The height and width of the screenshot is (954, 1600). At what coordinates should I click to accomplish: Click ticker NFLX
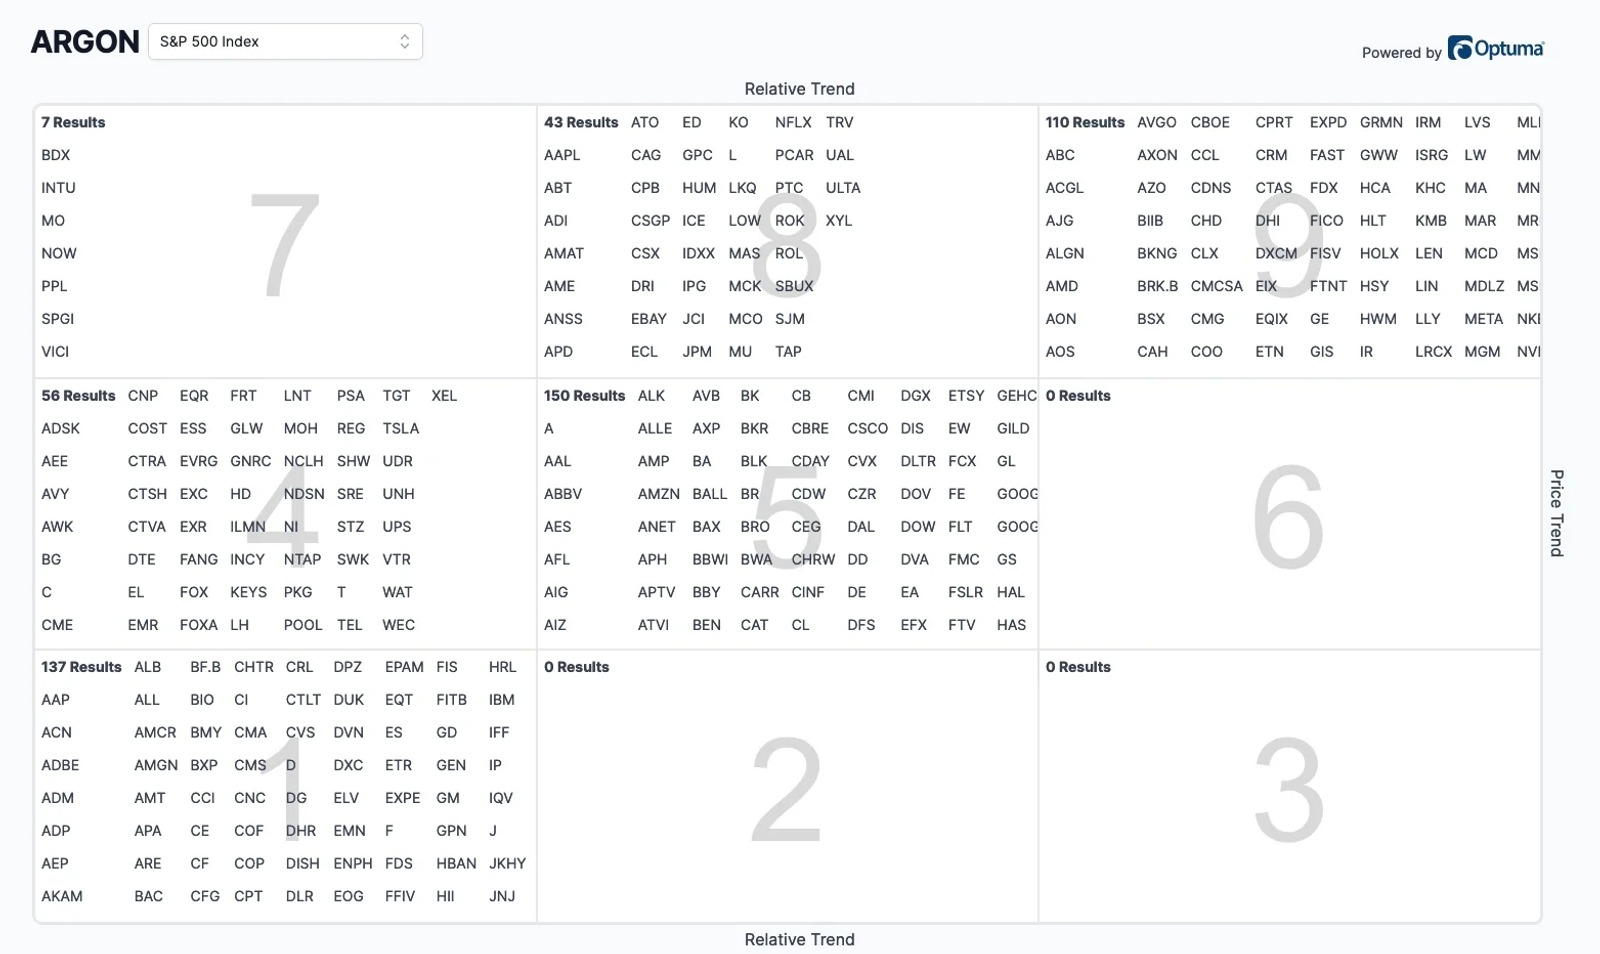(793, 122)
